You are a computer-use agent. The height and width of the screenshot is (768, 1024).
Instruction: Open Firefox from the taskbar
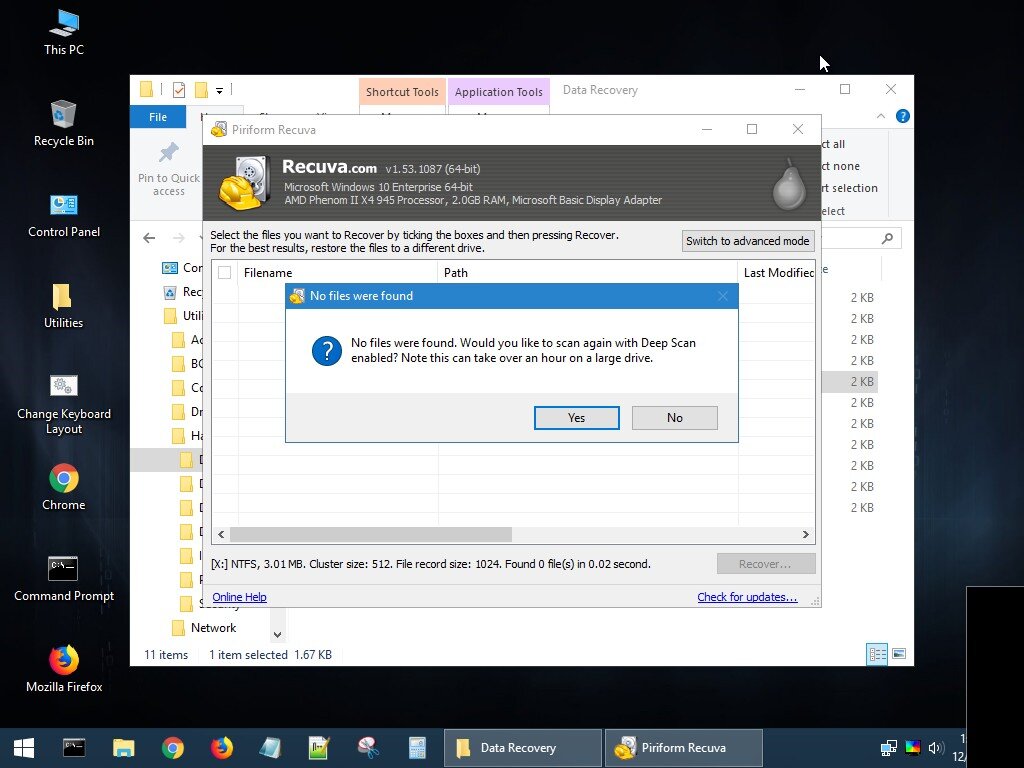pos(221,748)
